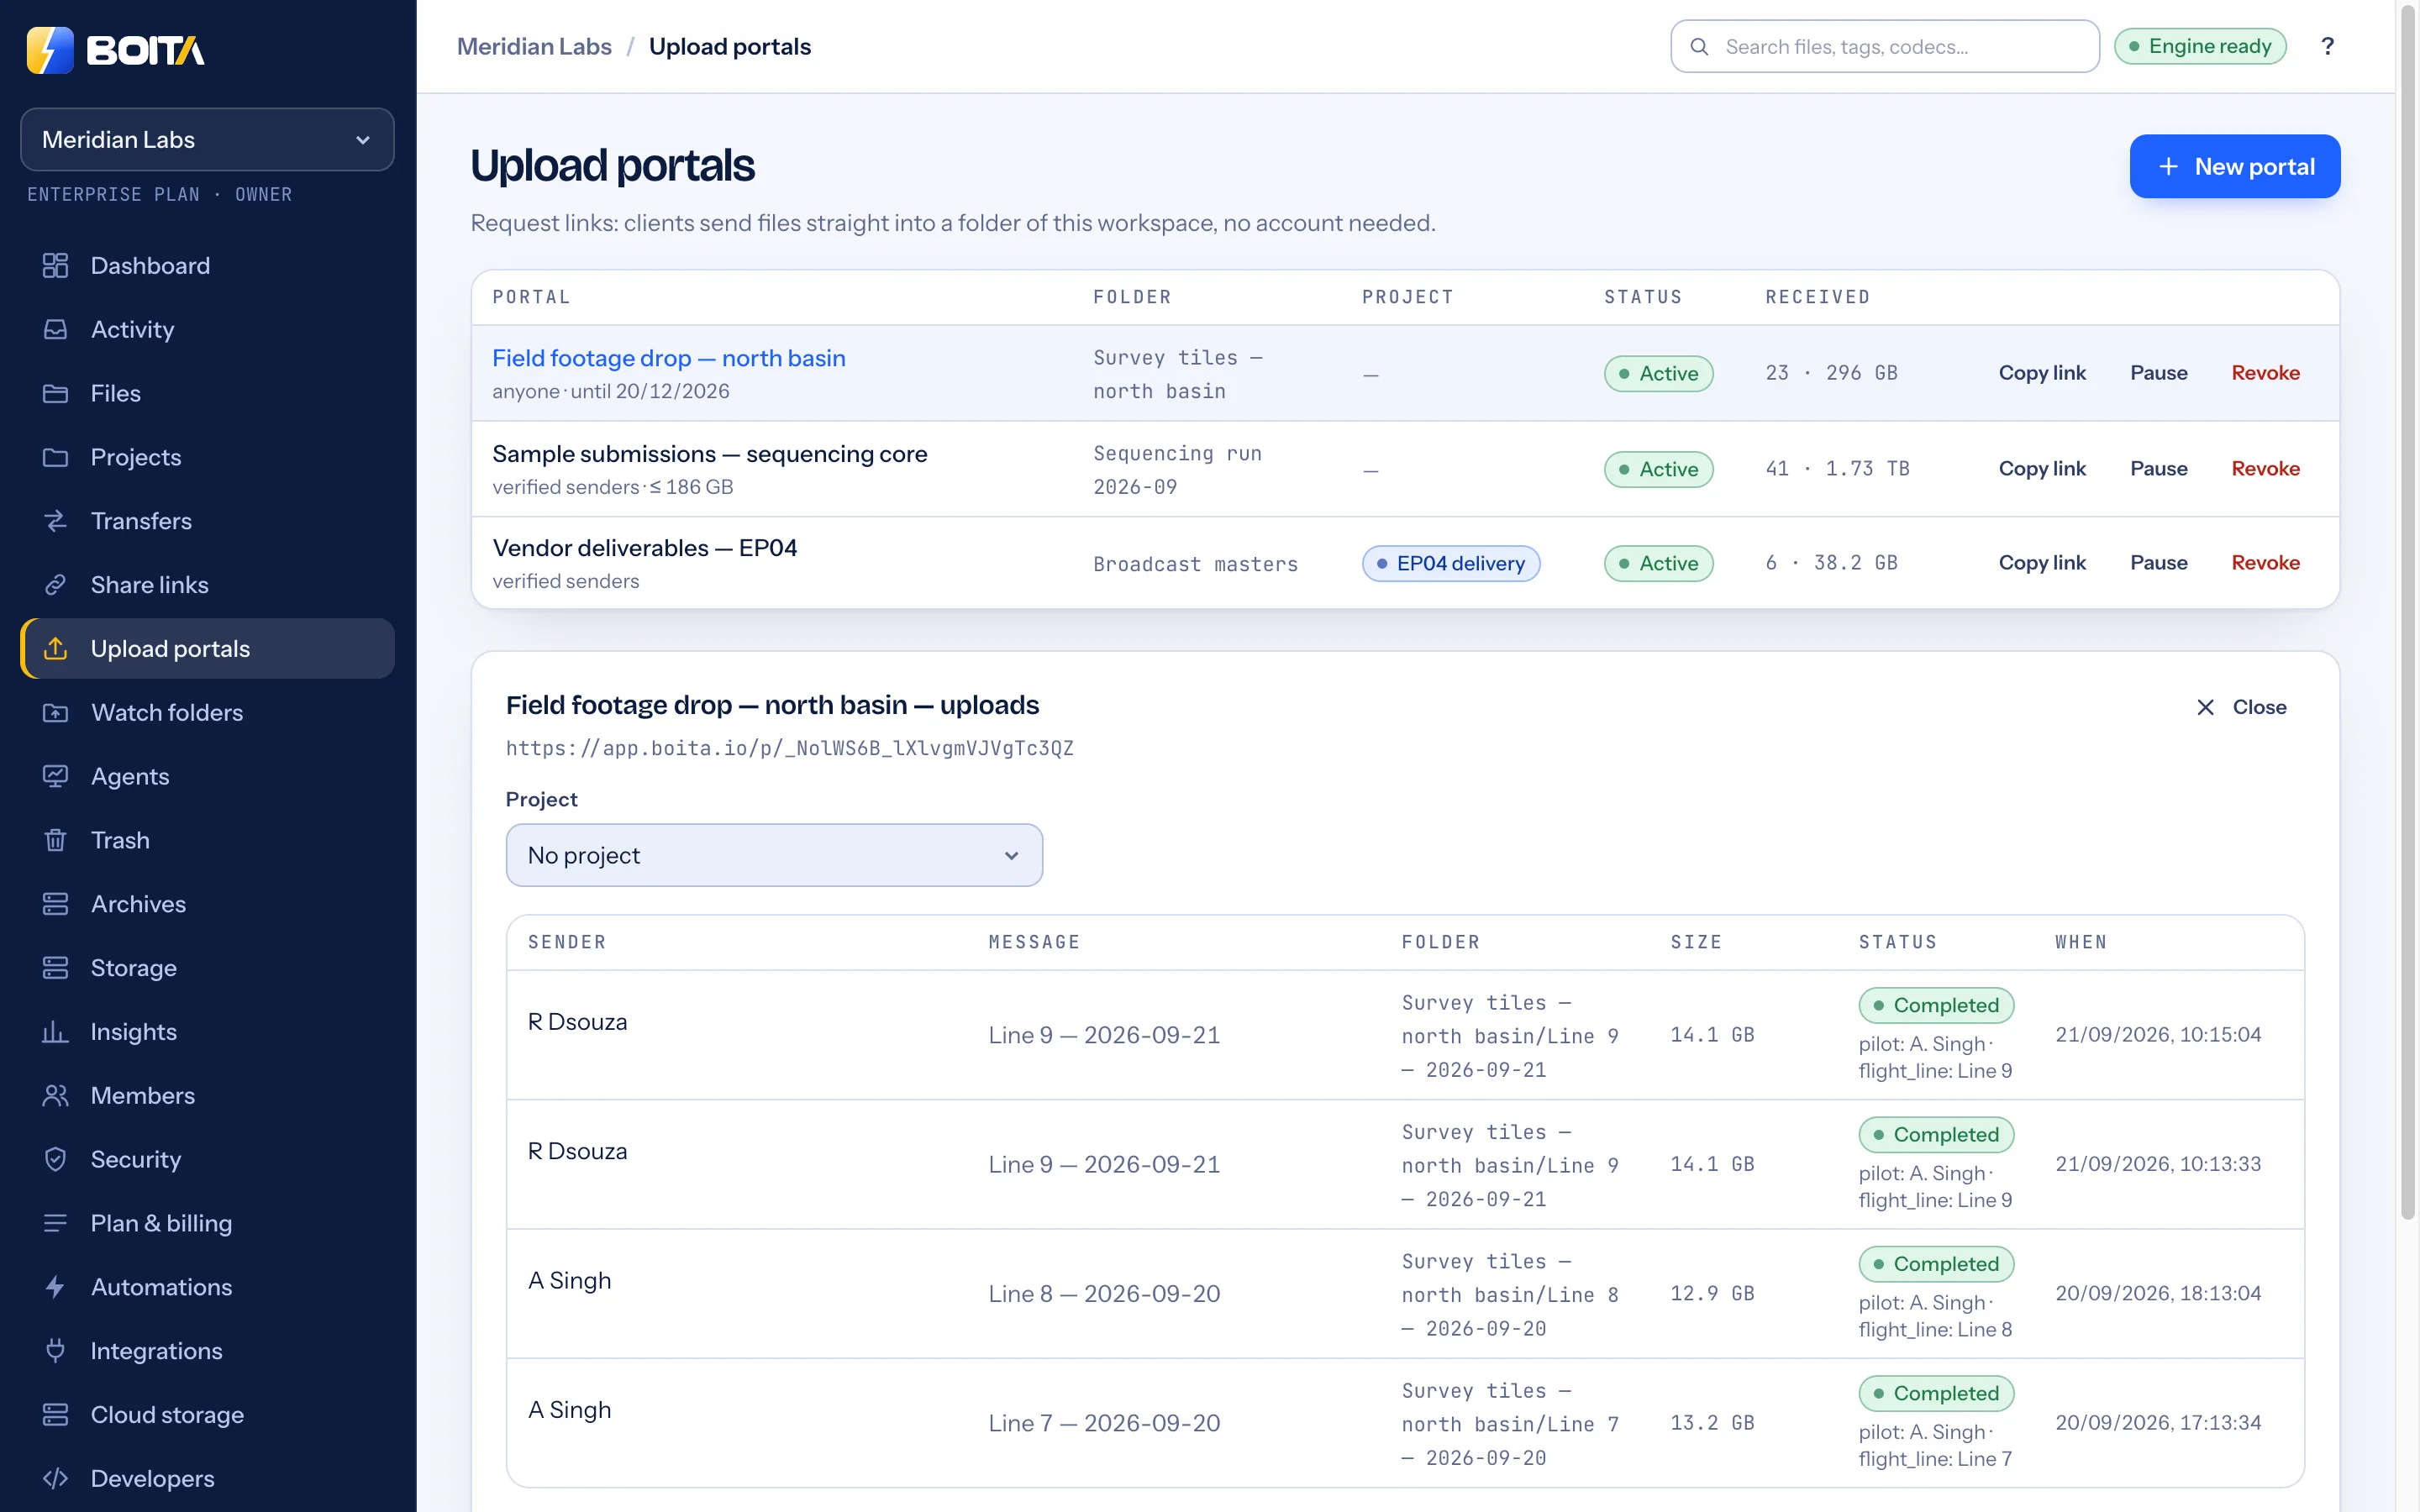The height and width of the screenshot is (1512, 2420).
Task: Open Share links from the sidebar
Action: [207, 585]
